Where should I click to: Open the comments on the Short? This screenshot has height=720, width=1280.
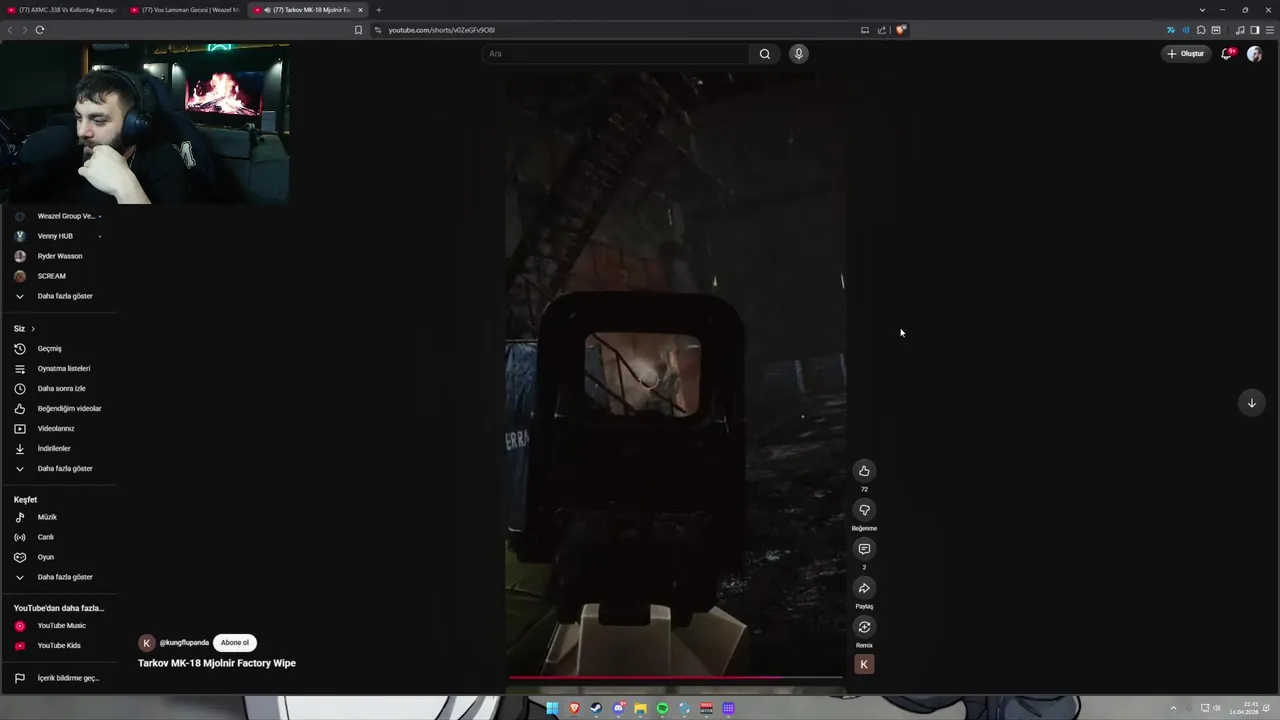[x=864, y=549]
